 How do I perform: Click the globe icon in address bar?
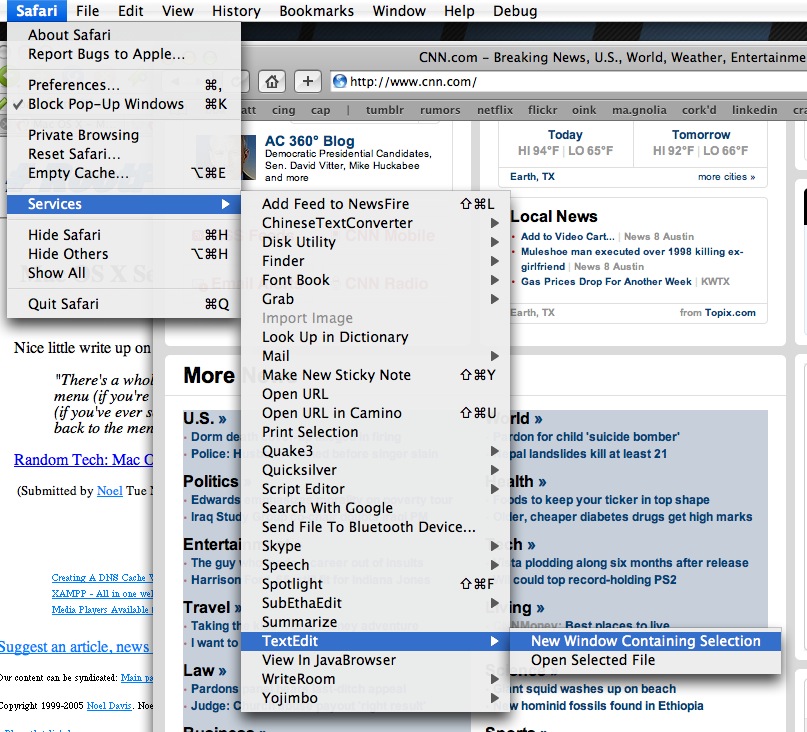click(x=340, y=81)
